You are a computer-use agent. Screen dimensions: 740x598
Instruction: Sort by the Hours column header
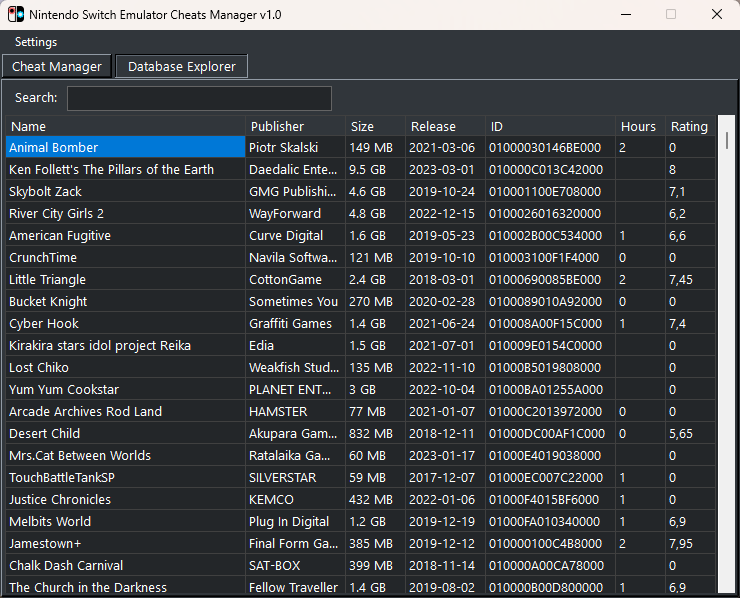(x=640, y=126)
